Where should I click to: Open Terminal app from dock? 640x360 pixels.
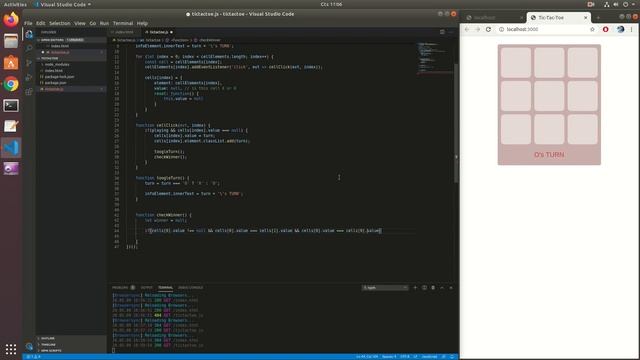(x=11, y=105)
